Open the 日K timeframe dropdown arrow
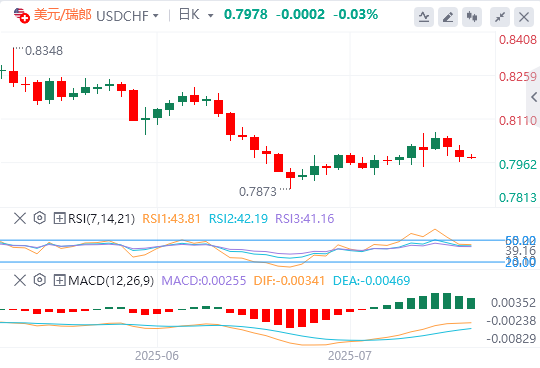Viewport: 540px width, 368px height. click(210, 16)
